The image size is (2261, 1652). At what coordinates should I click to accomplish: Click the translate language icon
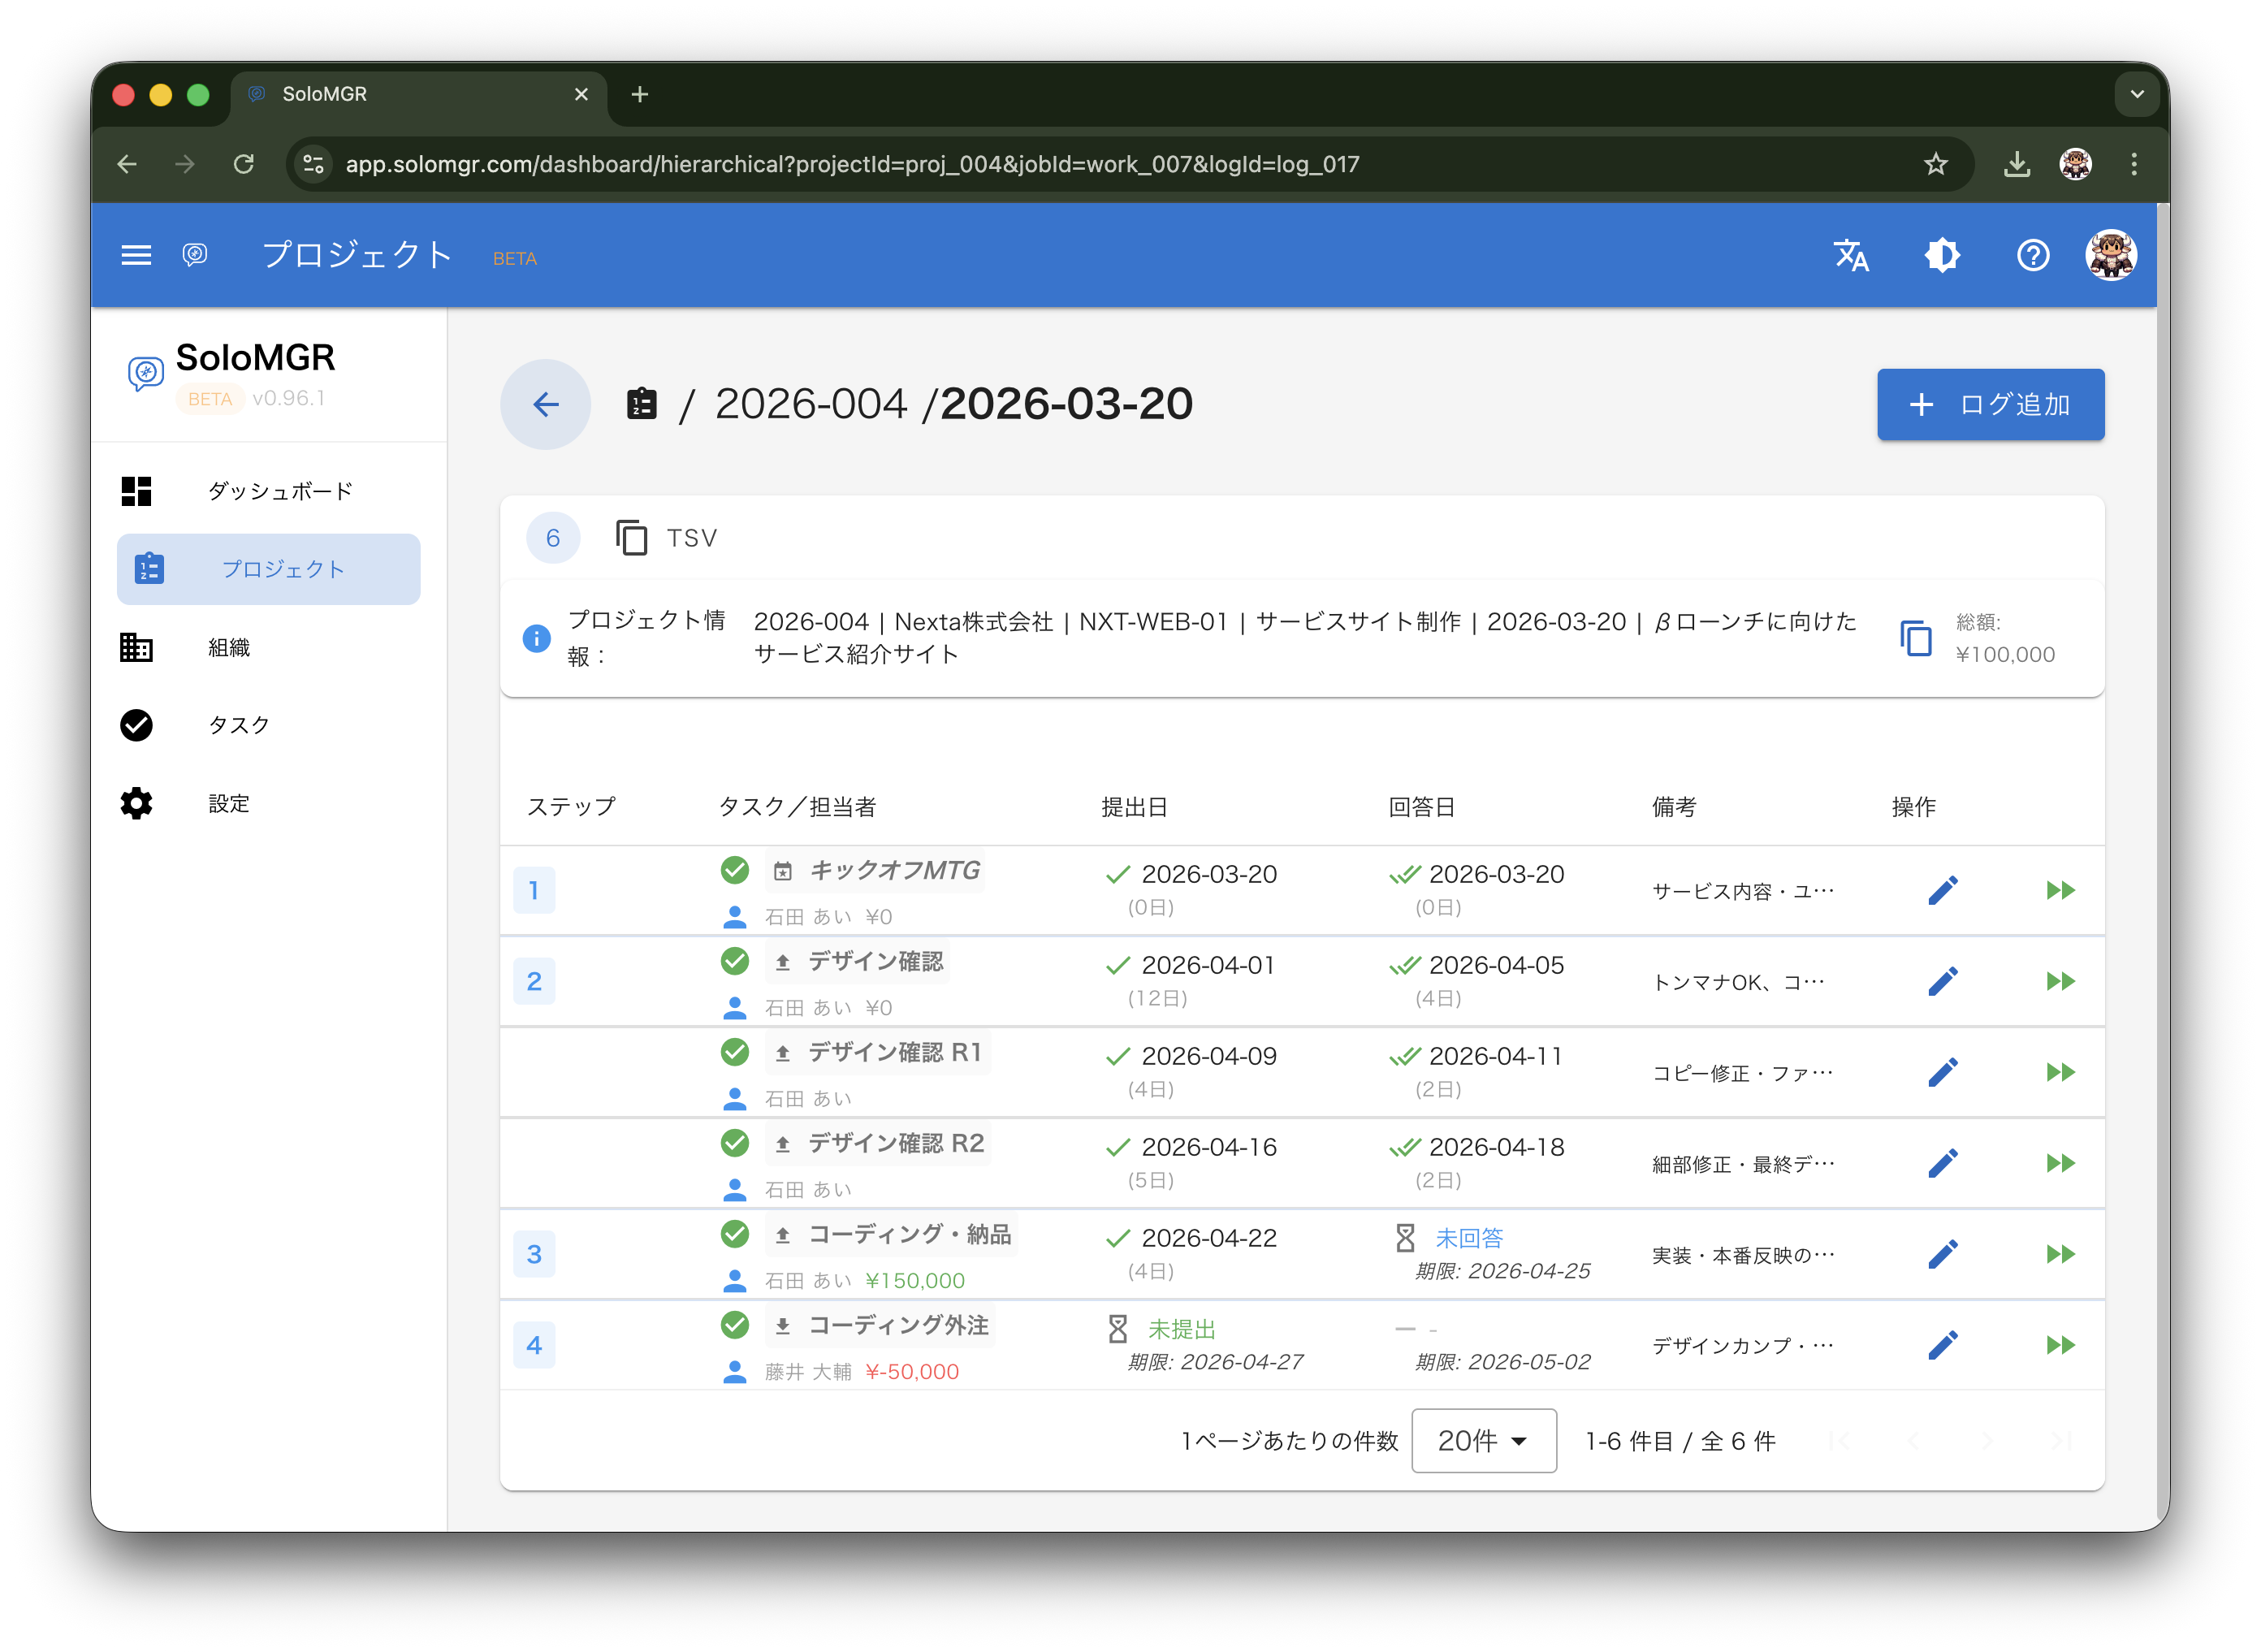(x=1850, y=255)
